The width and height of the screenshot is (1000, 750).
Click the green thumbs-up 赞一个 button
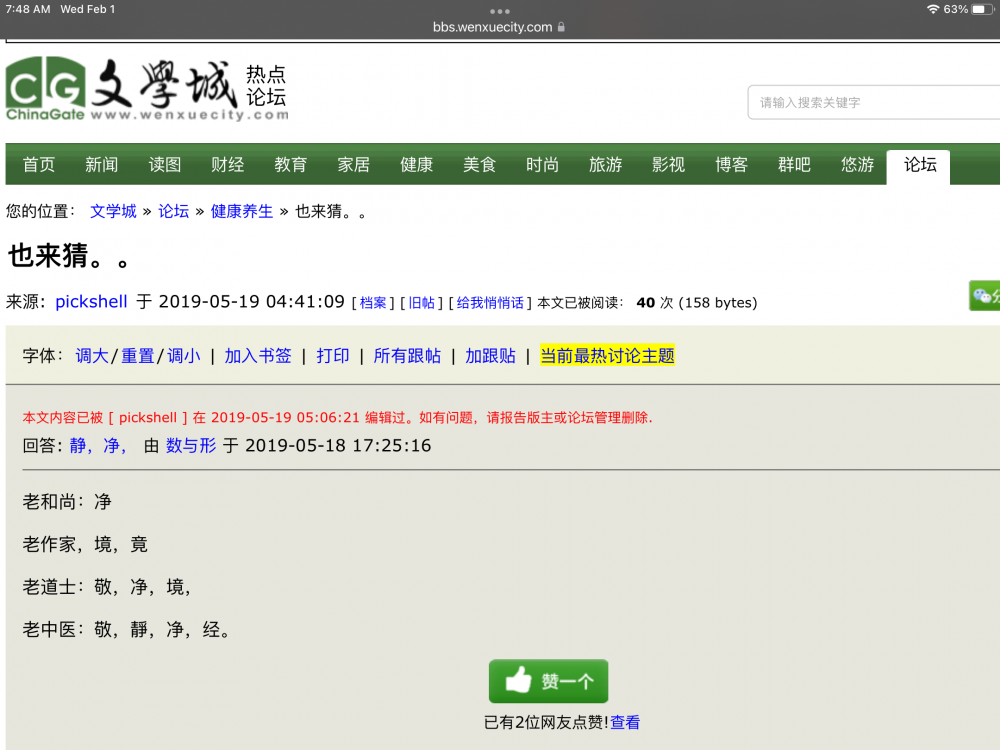548,682
